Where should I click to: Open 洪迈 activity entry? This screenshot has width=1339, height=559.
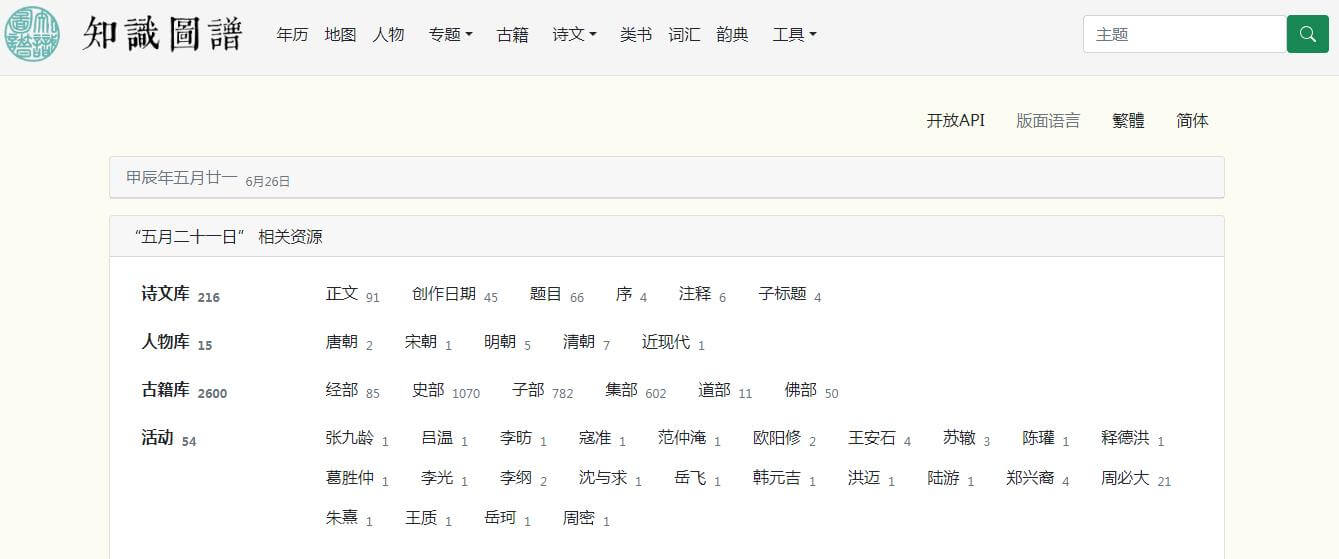click(x=864, y=478)
